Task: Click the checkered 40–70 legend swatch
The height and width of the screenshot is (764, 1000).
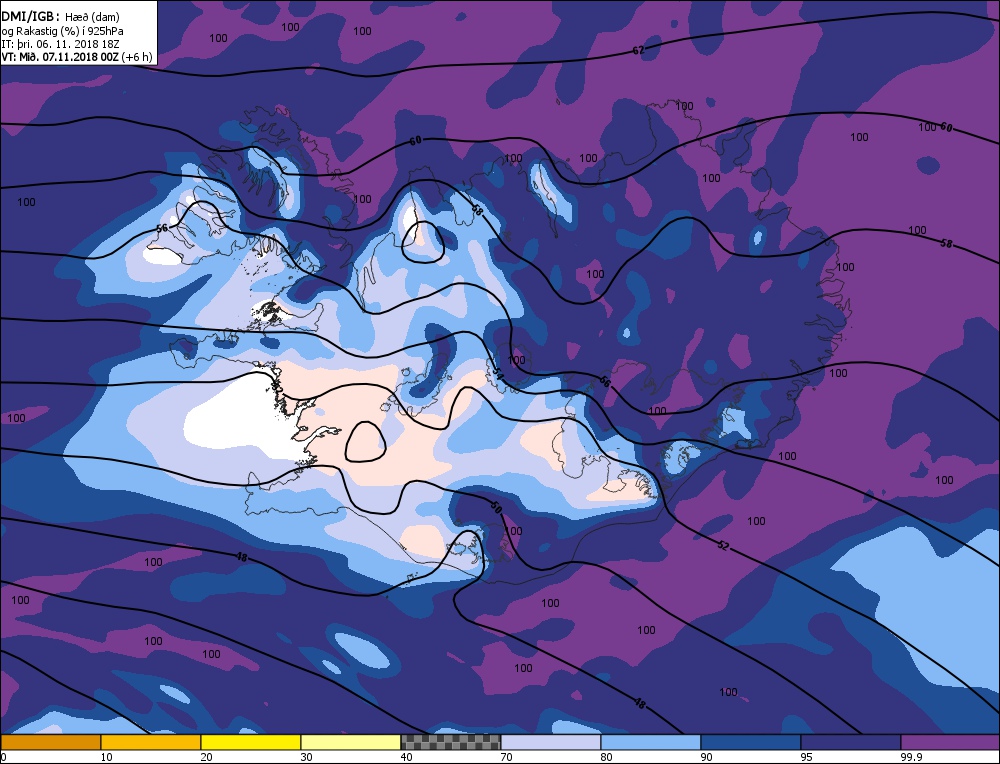Action: pyautogui.click(x=450, y=742)
